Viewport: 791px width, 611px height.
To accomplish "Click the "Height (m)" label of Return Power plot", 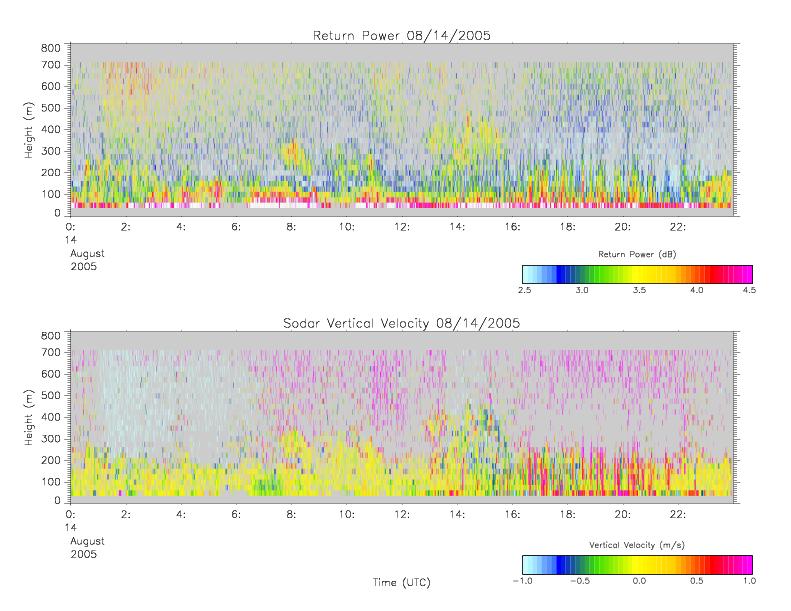I will click(x=29, y=130).
